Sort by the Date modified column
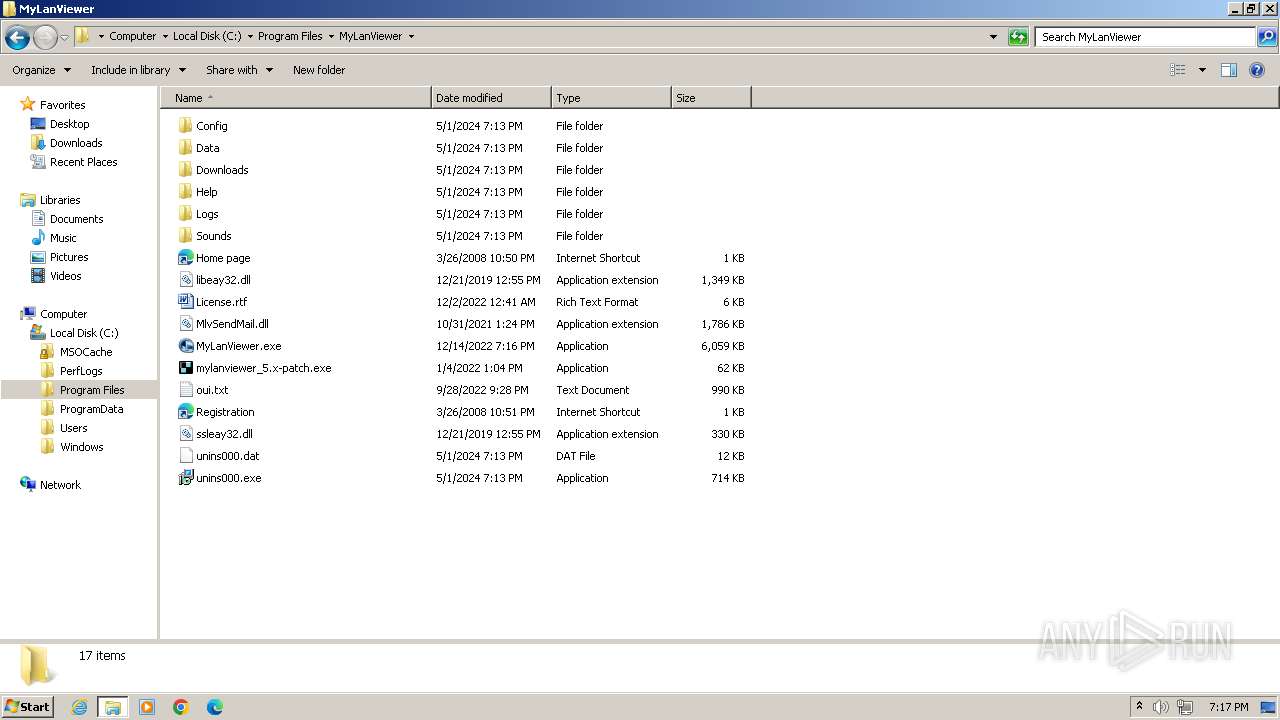Screen dimensions: 1280x720 (x=491, y=98)
